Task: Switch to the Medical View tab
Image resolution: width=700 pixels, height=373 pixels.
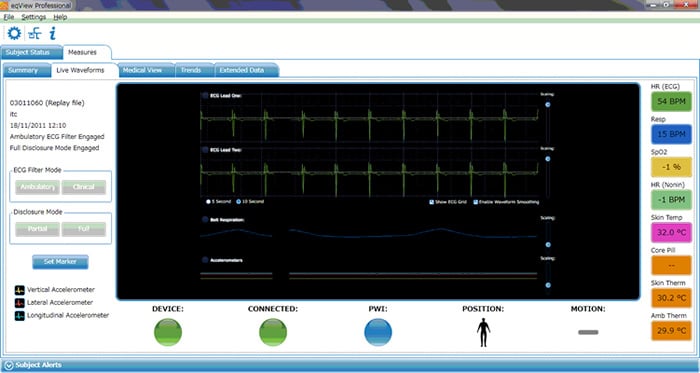Action: (x=142, y=70)
